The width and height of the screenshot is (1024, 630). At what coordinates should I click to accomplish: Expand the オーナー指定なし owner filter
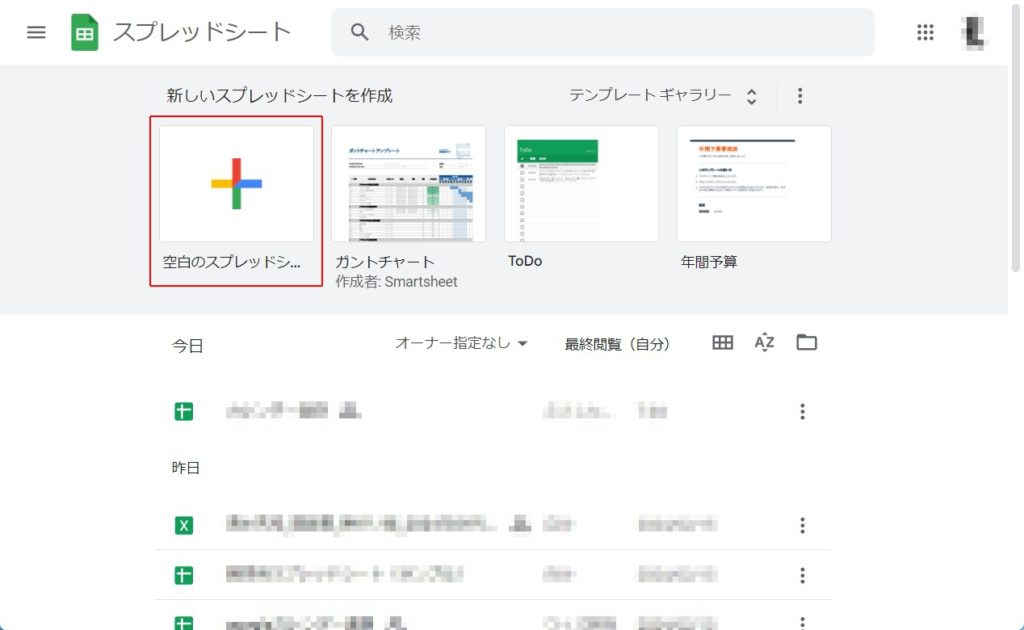click(461, 343)
